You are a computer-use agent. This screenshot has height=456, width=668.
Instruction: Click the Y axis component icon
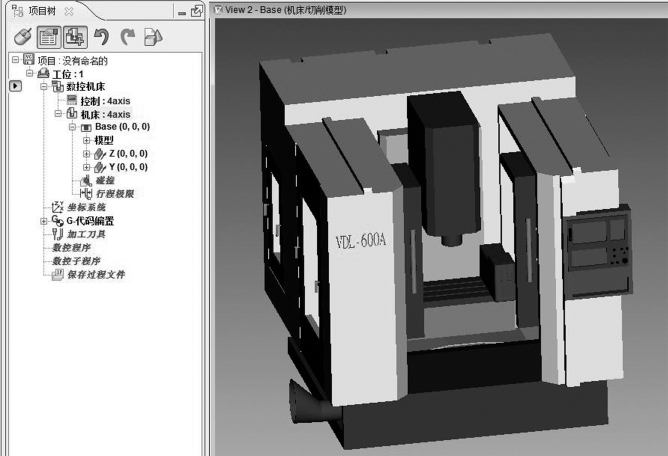click(x=100, y=167)
